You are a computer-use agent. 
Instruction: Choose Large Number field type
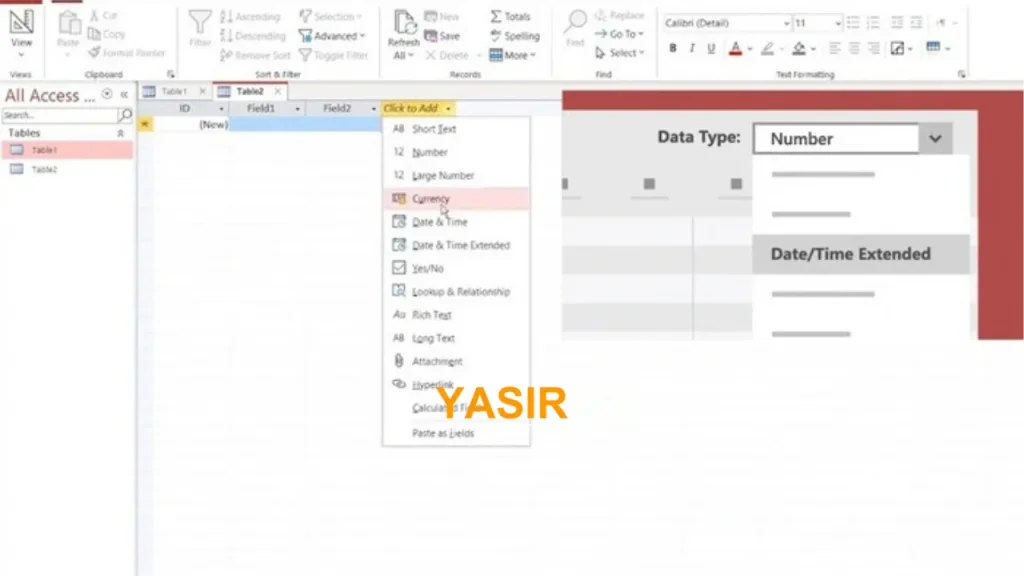pyautogui.click(x=456, y=175)
